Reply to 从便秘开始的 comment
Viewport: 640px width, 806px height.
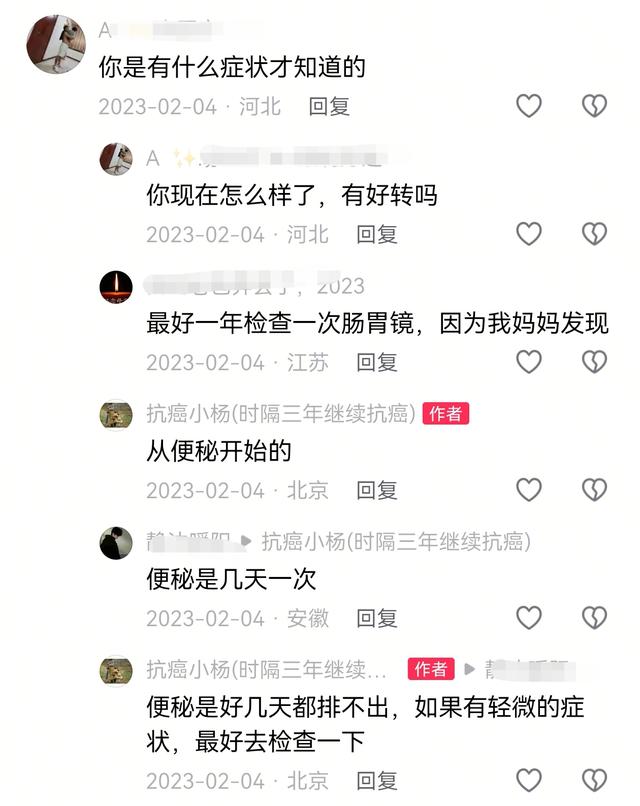tap(377, 491)
